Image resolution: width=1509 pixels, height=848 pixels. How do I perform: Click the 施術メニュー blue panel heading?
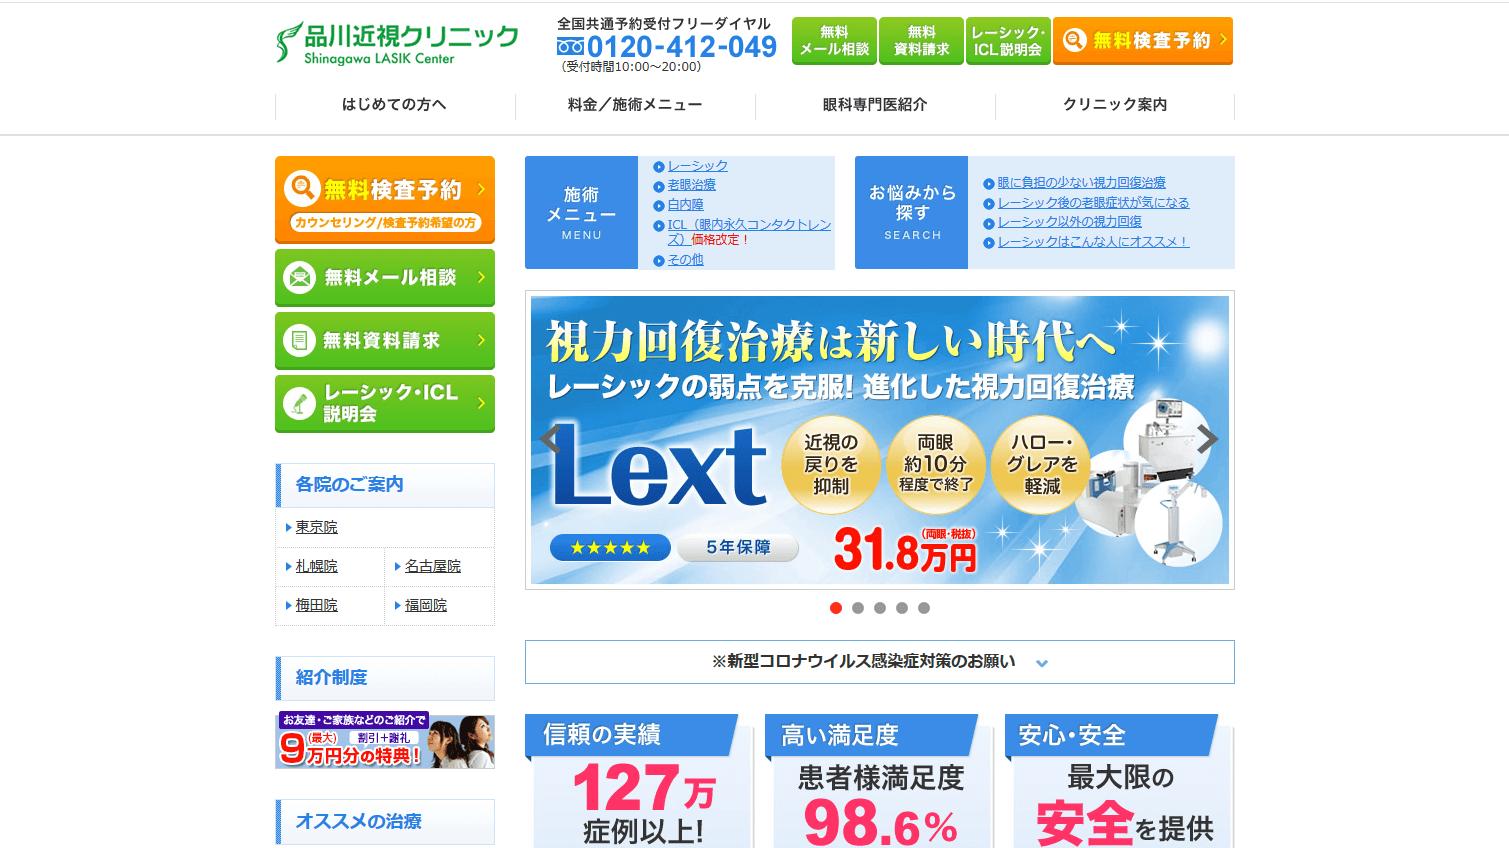point(581,212)
